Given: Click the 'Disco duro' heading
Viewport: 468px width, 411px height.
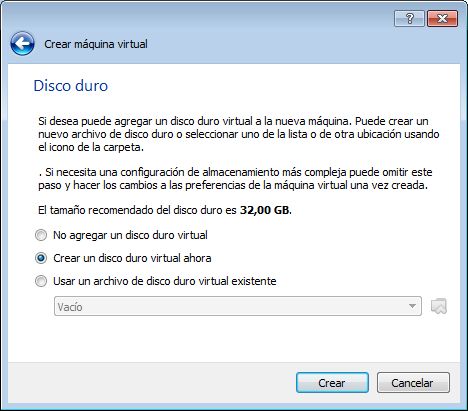Looking at the screenshot, I should point(71,86).
